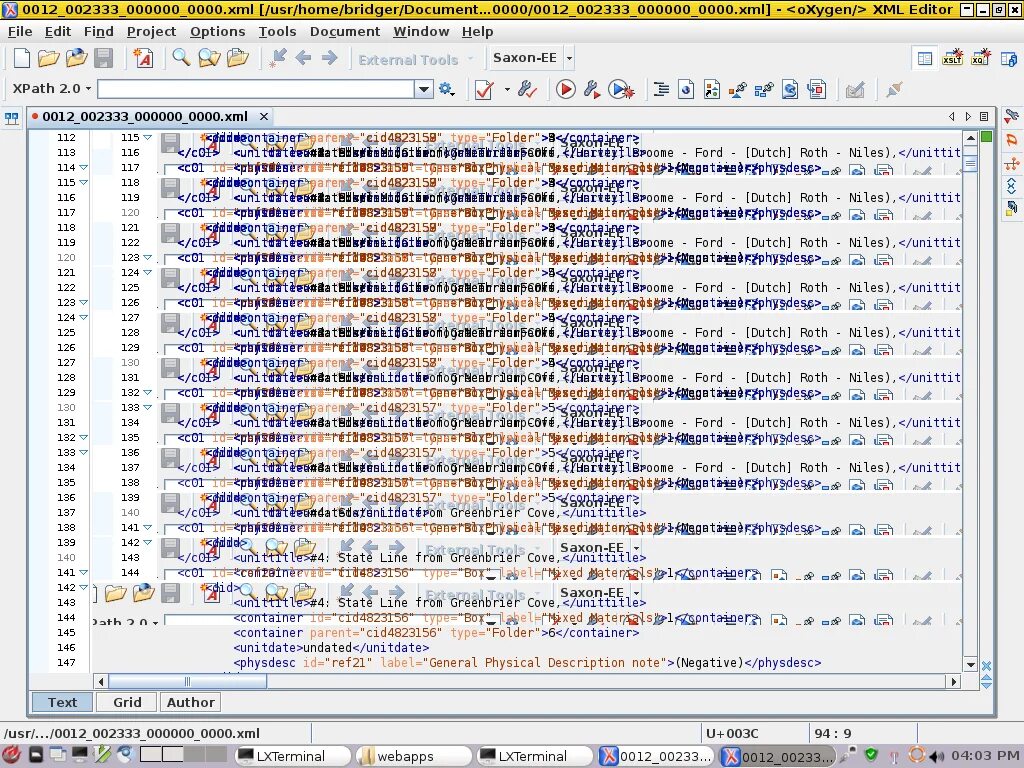Open Find/Replace magnifier icon
Viewport: 1024px width, 768px height.
click(x=181, y=57)
